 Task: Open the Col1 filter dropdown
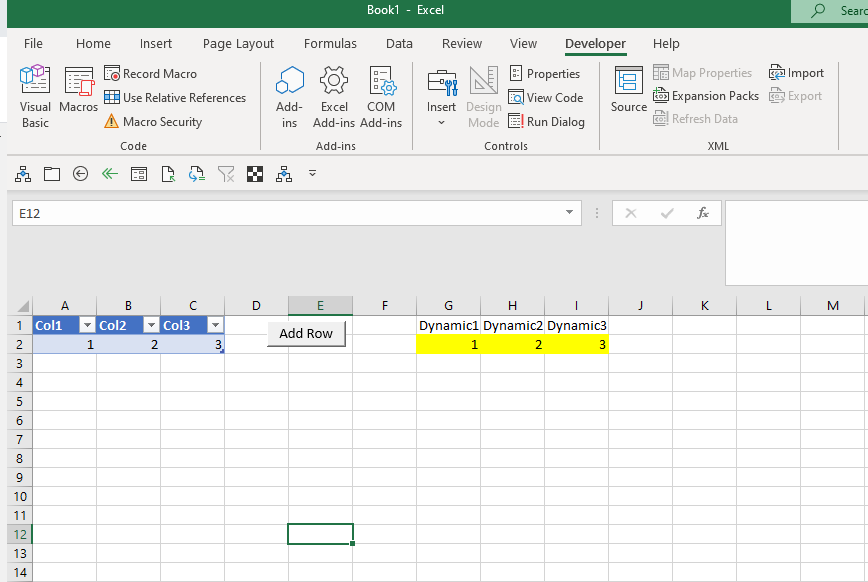(87, 325)
